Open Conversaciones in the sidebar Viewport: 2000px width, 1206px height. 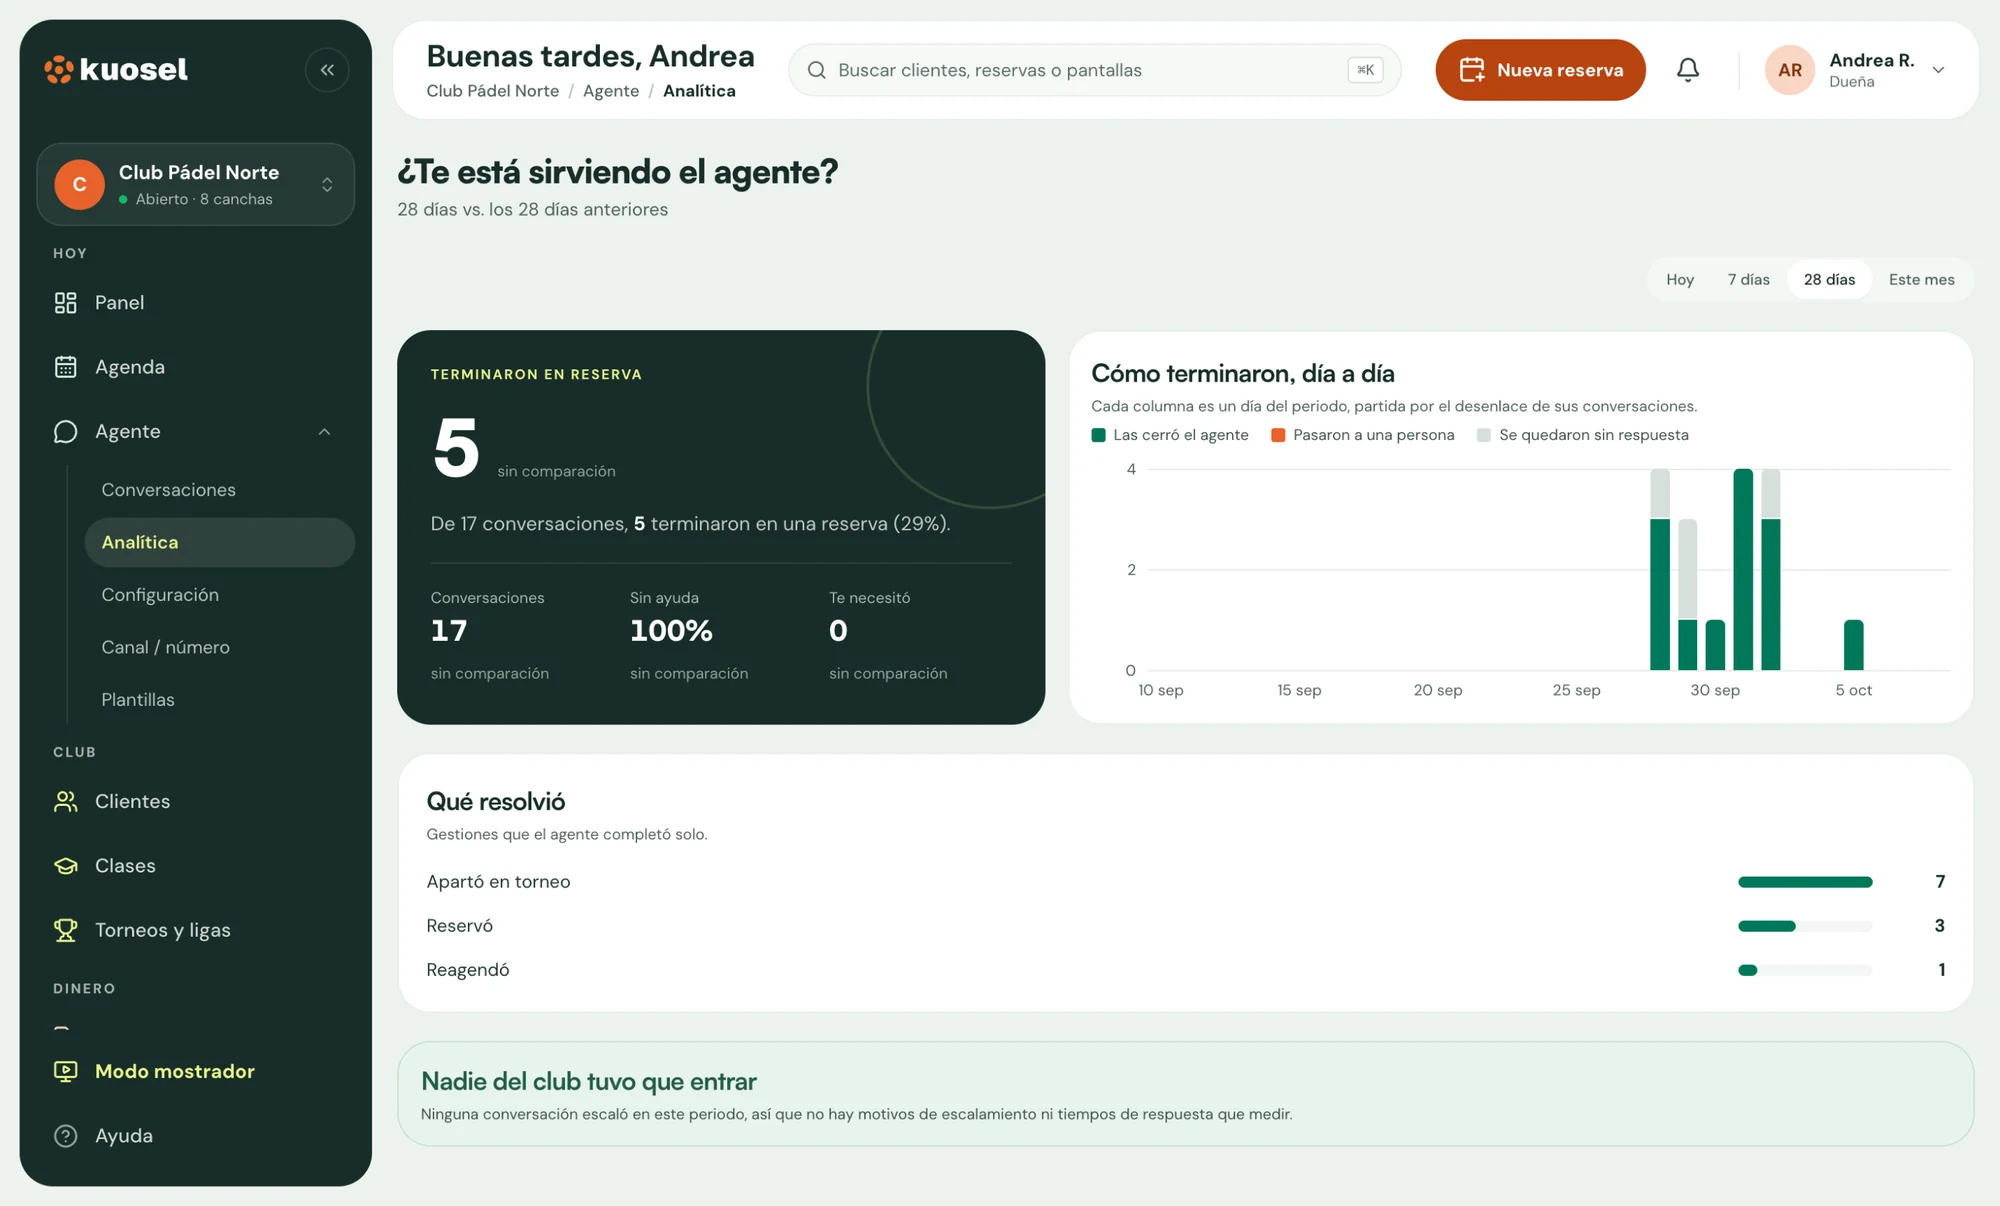tap(220, 490)
